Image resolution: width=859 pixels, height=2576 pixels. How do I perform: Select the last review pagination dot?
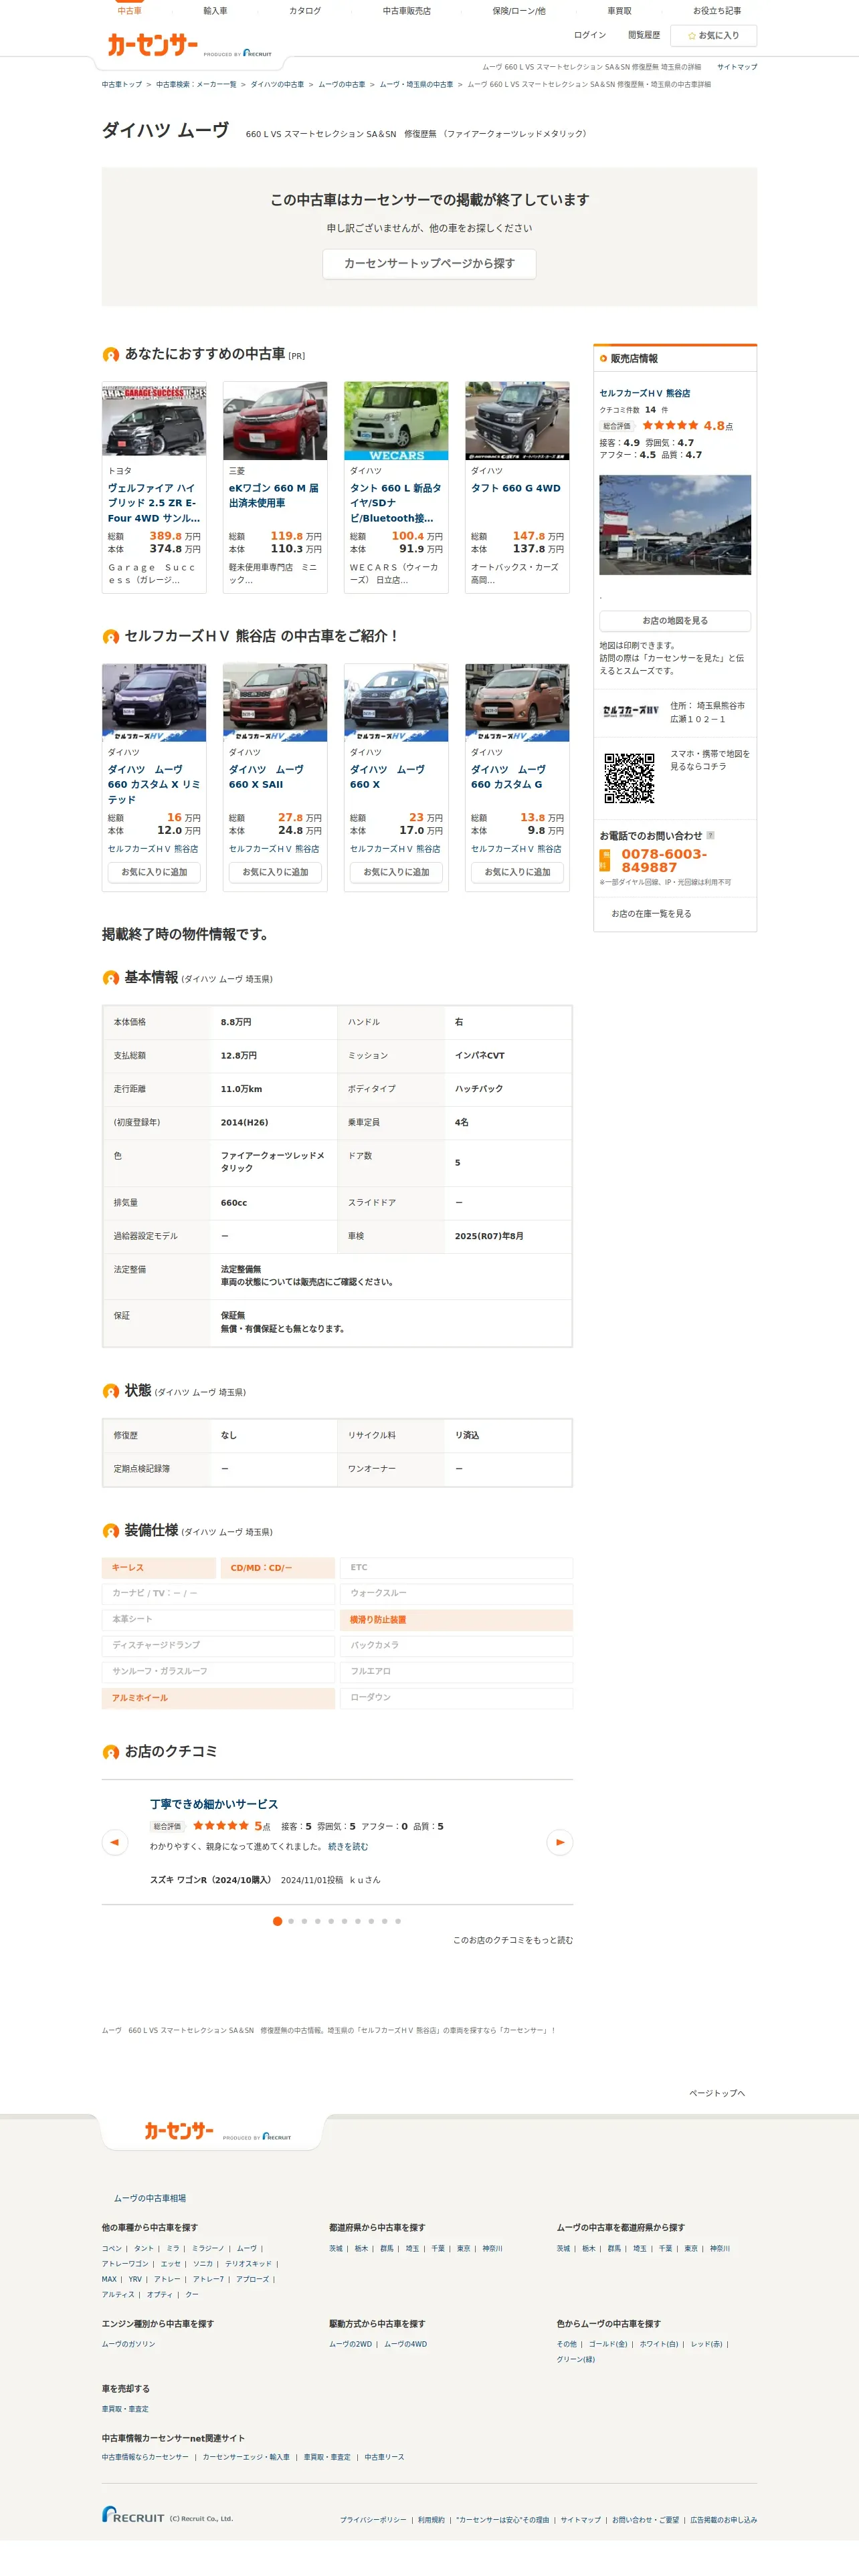397,1921
